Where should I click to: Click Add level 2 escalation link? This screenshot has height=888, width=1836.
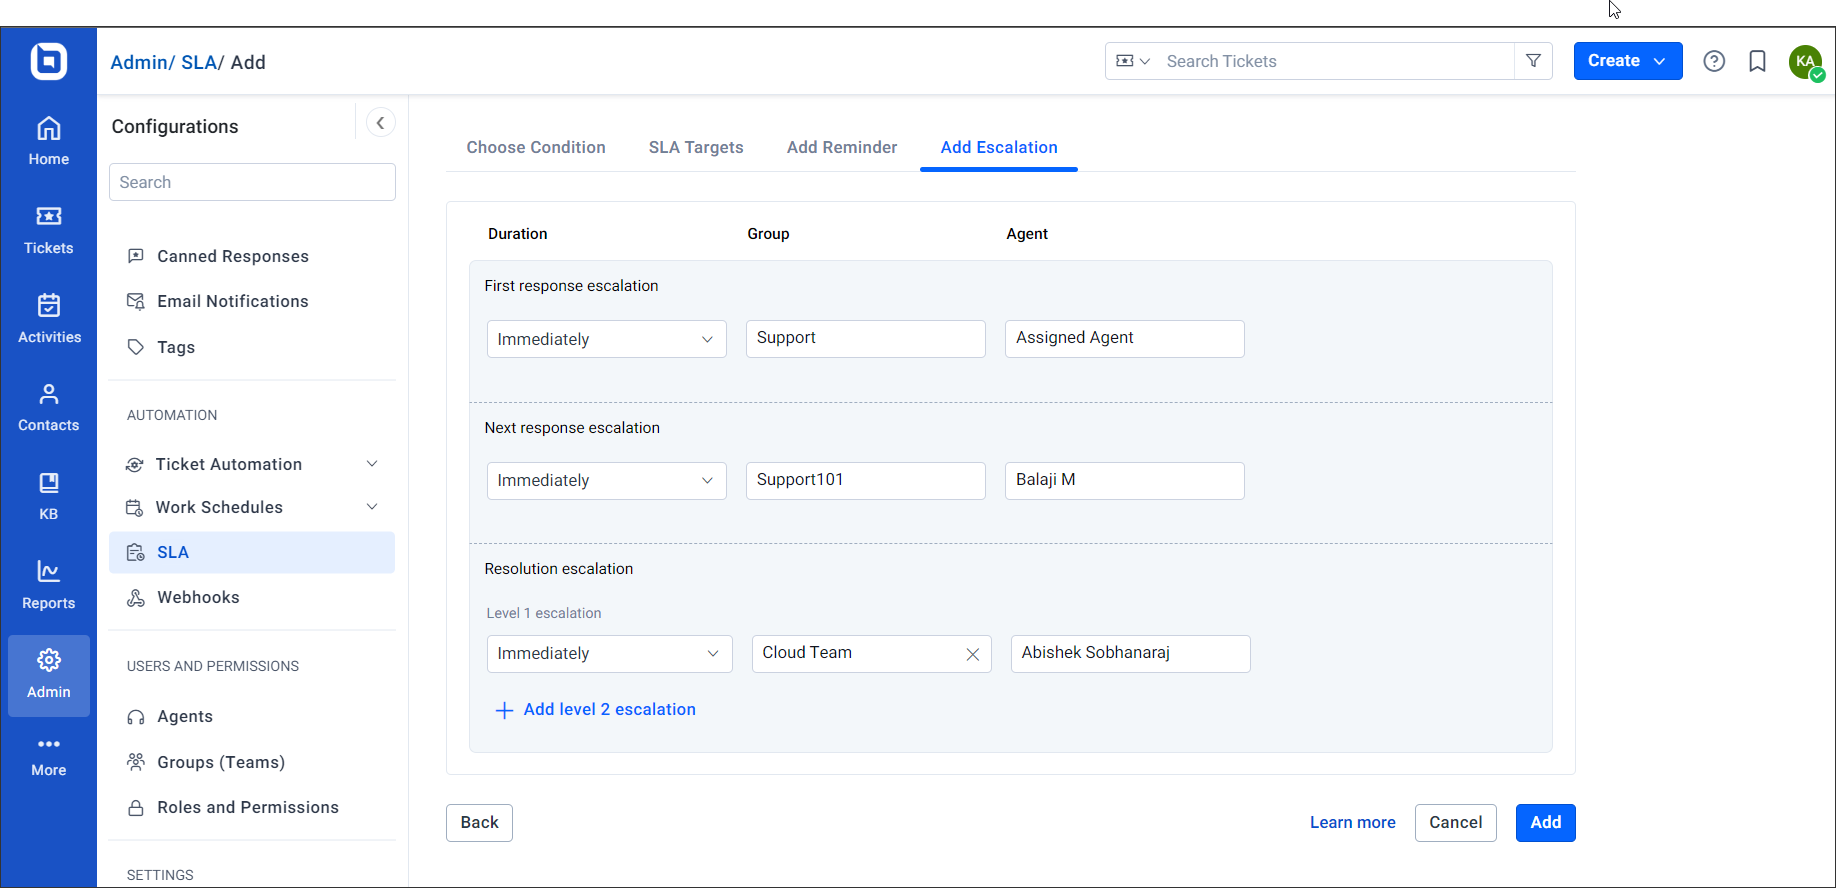pyautogui.click(x=609, y=710)
